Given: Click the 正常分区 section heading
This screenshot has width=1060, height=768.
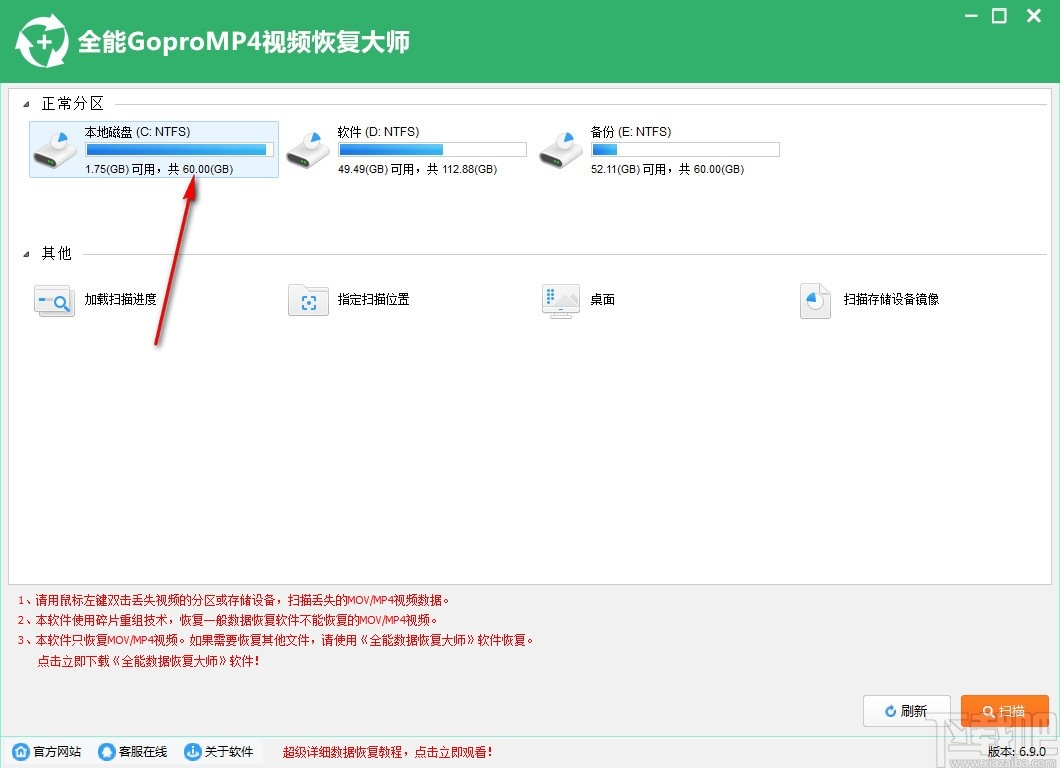Looking at the screenshot, I should click(x=73, y=103).
